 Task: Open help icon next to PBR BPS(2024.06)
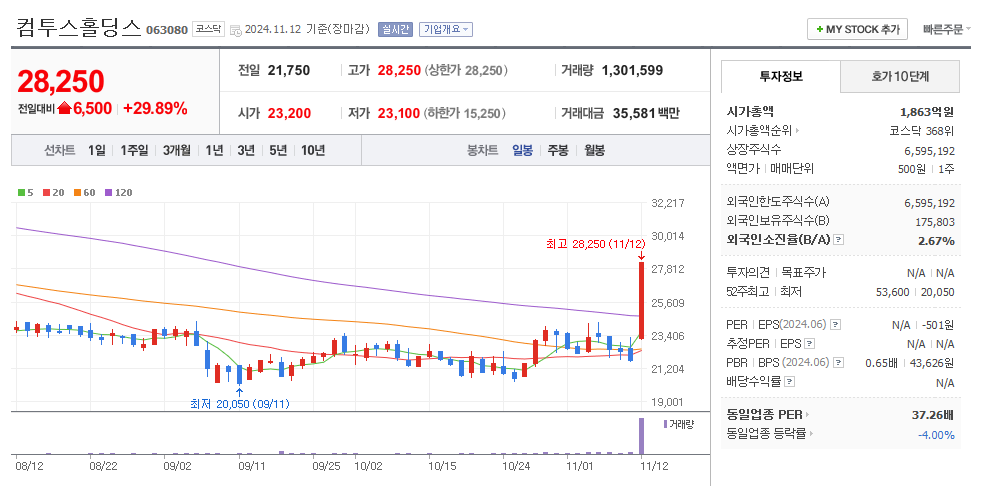(x=838, y=362)
